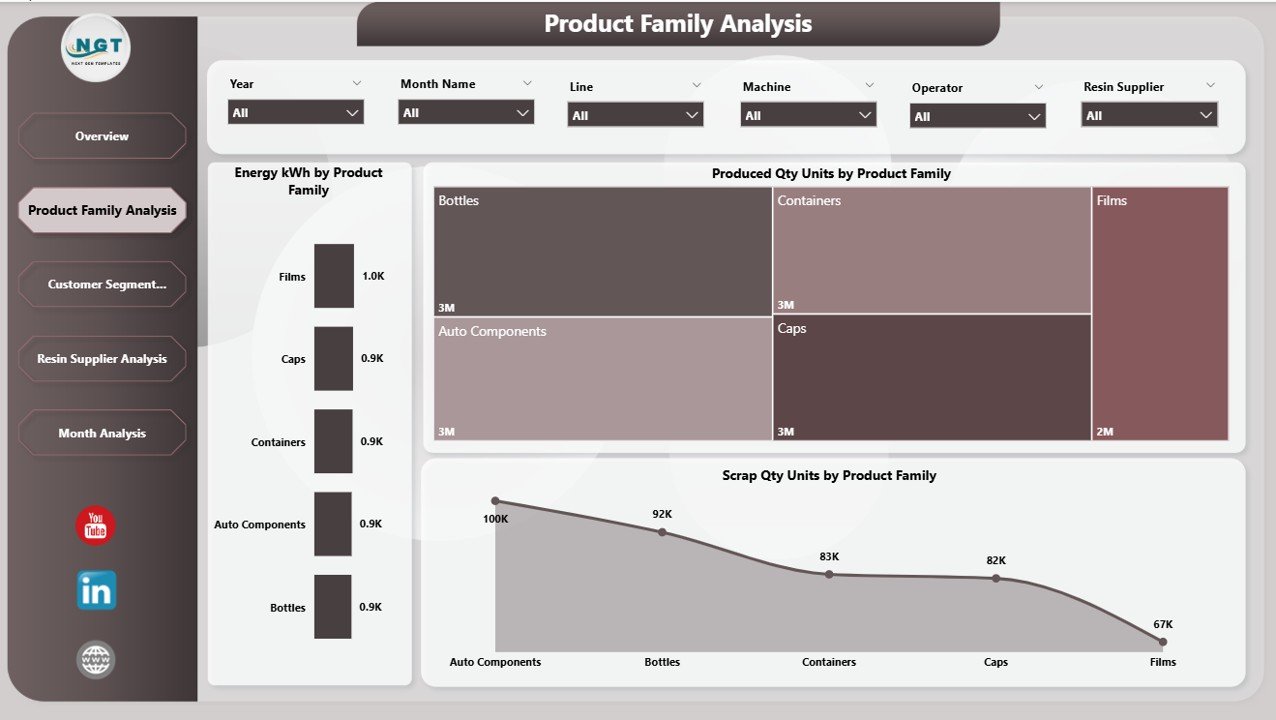Open the LinkedIn icon link
This screenshot has height=720, width=1276.
(x=95, y=590)
